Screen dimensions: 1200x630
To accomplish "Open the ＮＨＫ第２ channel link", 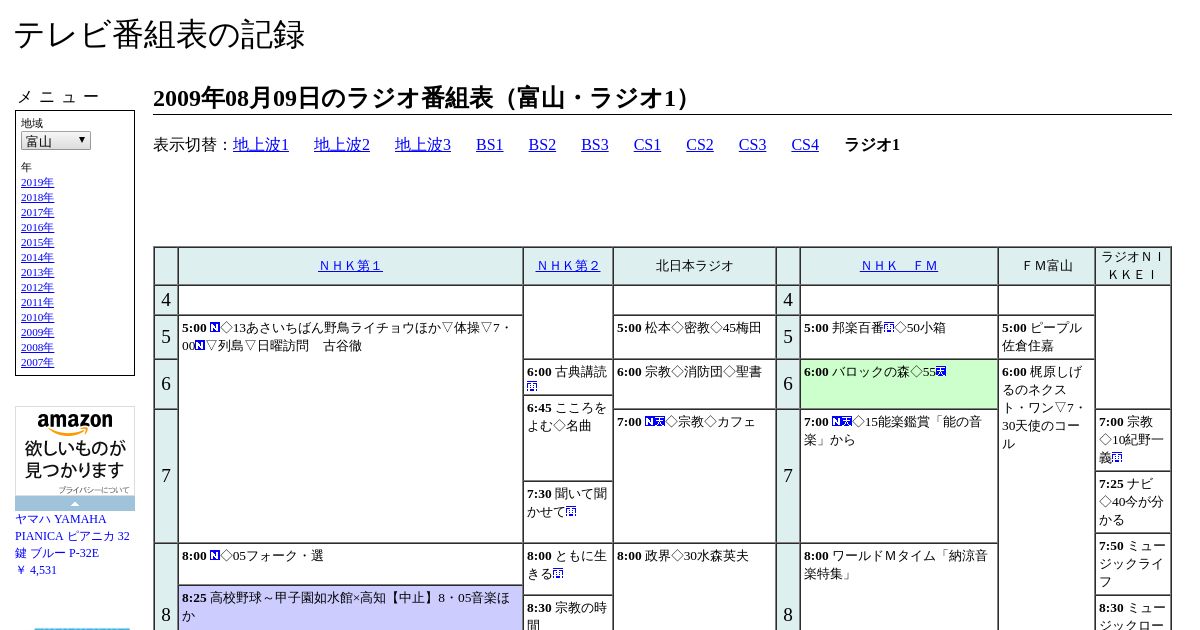I will pos(568,266).
